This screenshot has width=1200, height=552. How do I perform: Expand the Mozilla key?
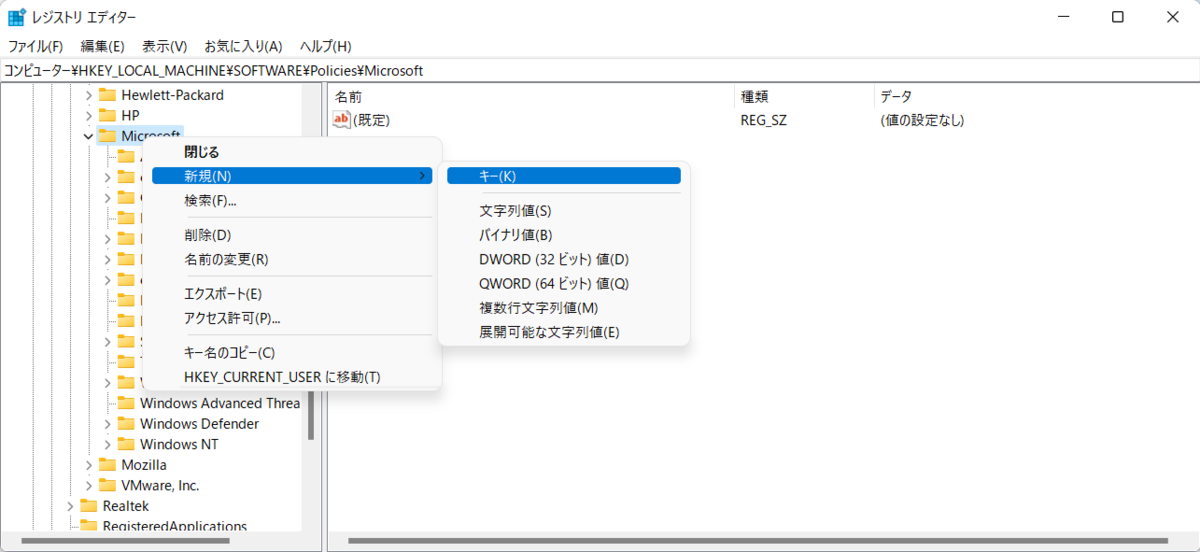[x=88, y=465]
